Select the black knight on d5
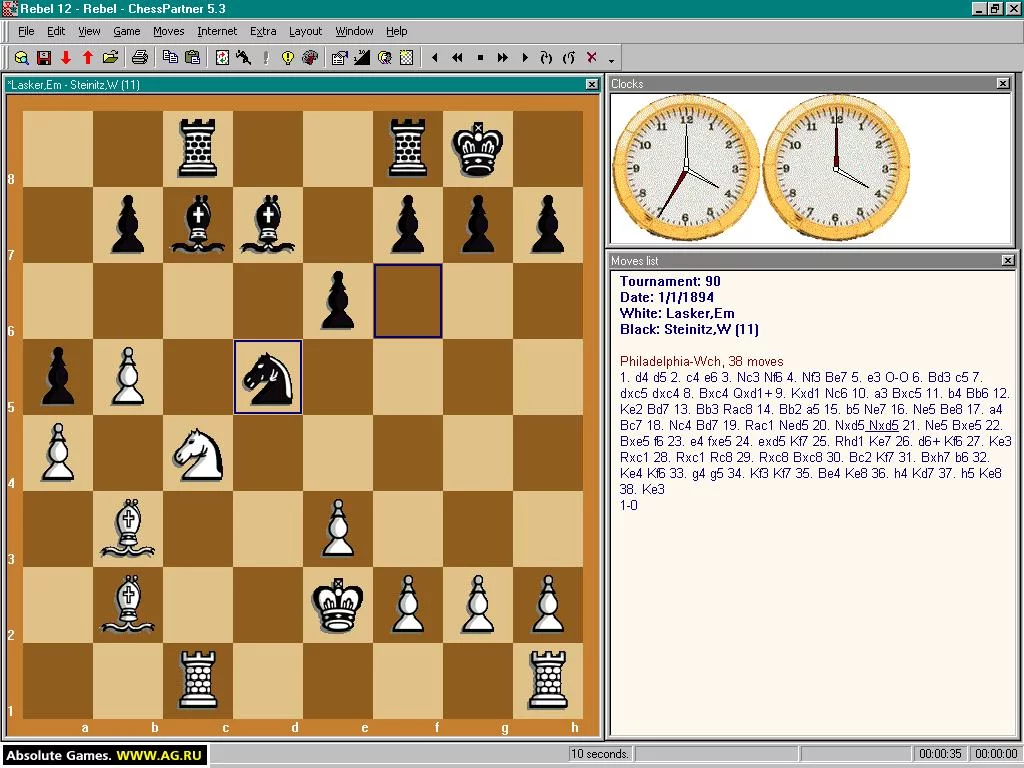This screenshot has width=1024, height=768. coord(268,377)
